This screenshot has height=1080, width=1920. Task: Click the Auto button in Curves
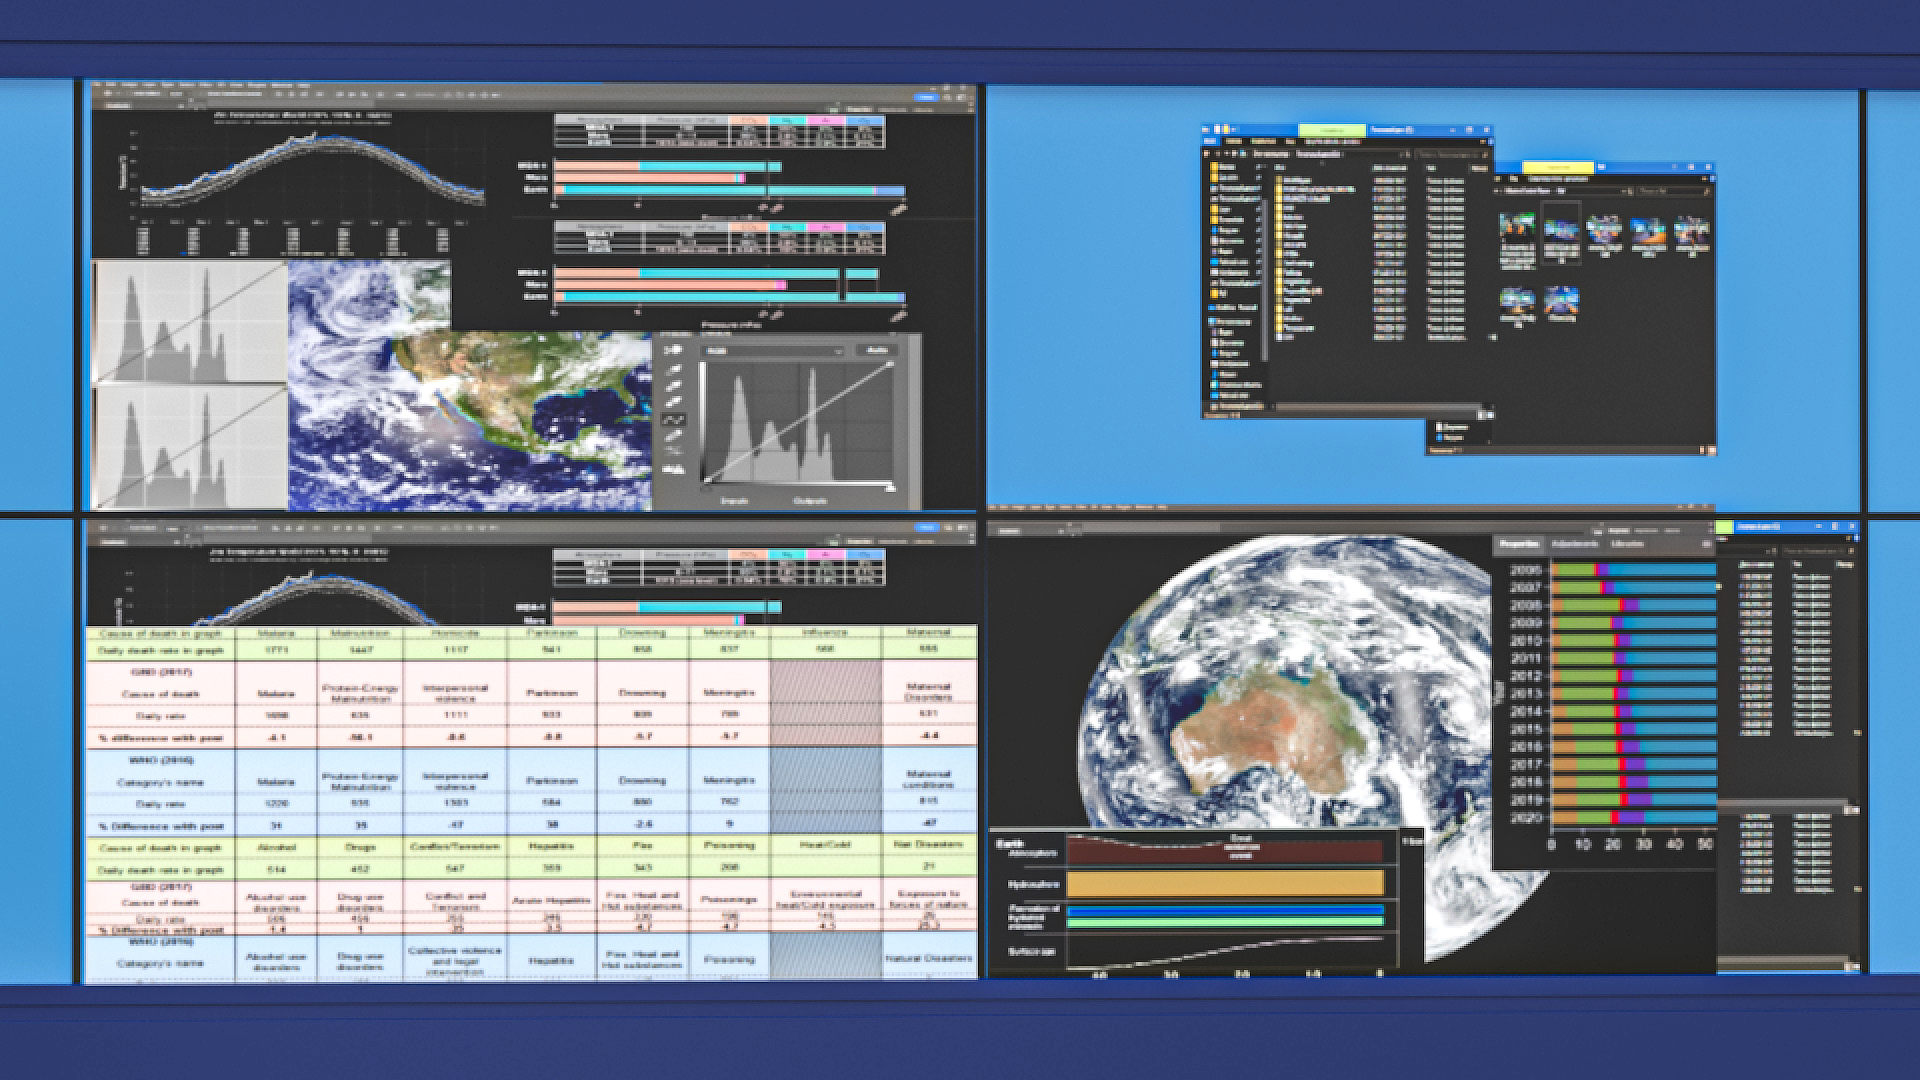(x=876, y=351)
